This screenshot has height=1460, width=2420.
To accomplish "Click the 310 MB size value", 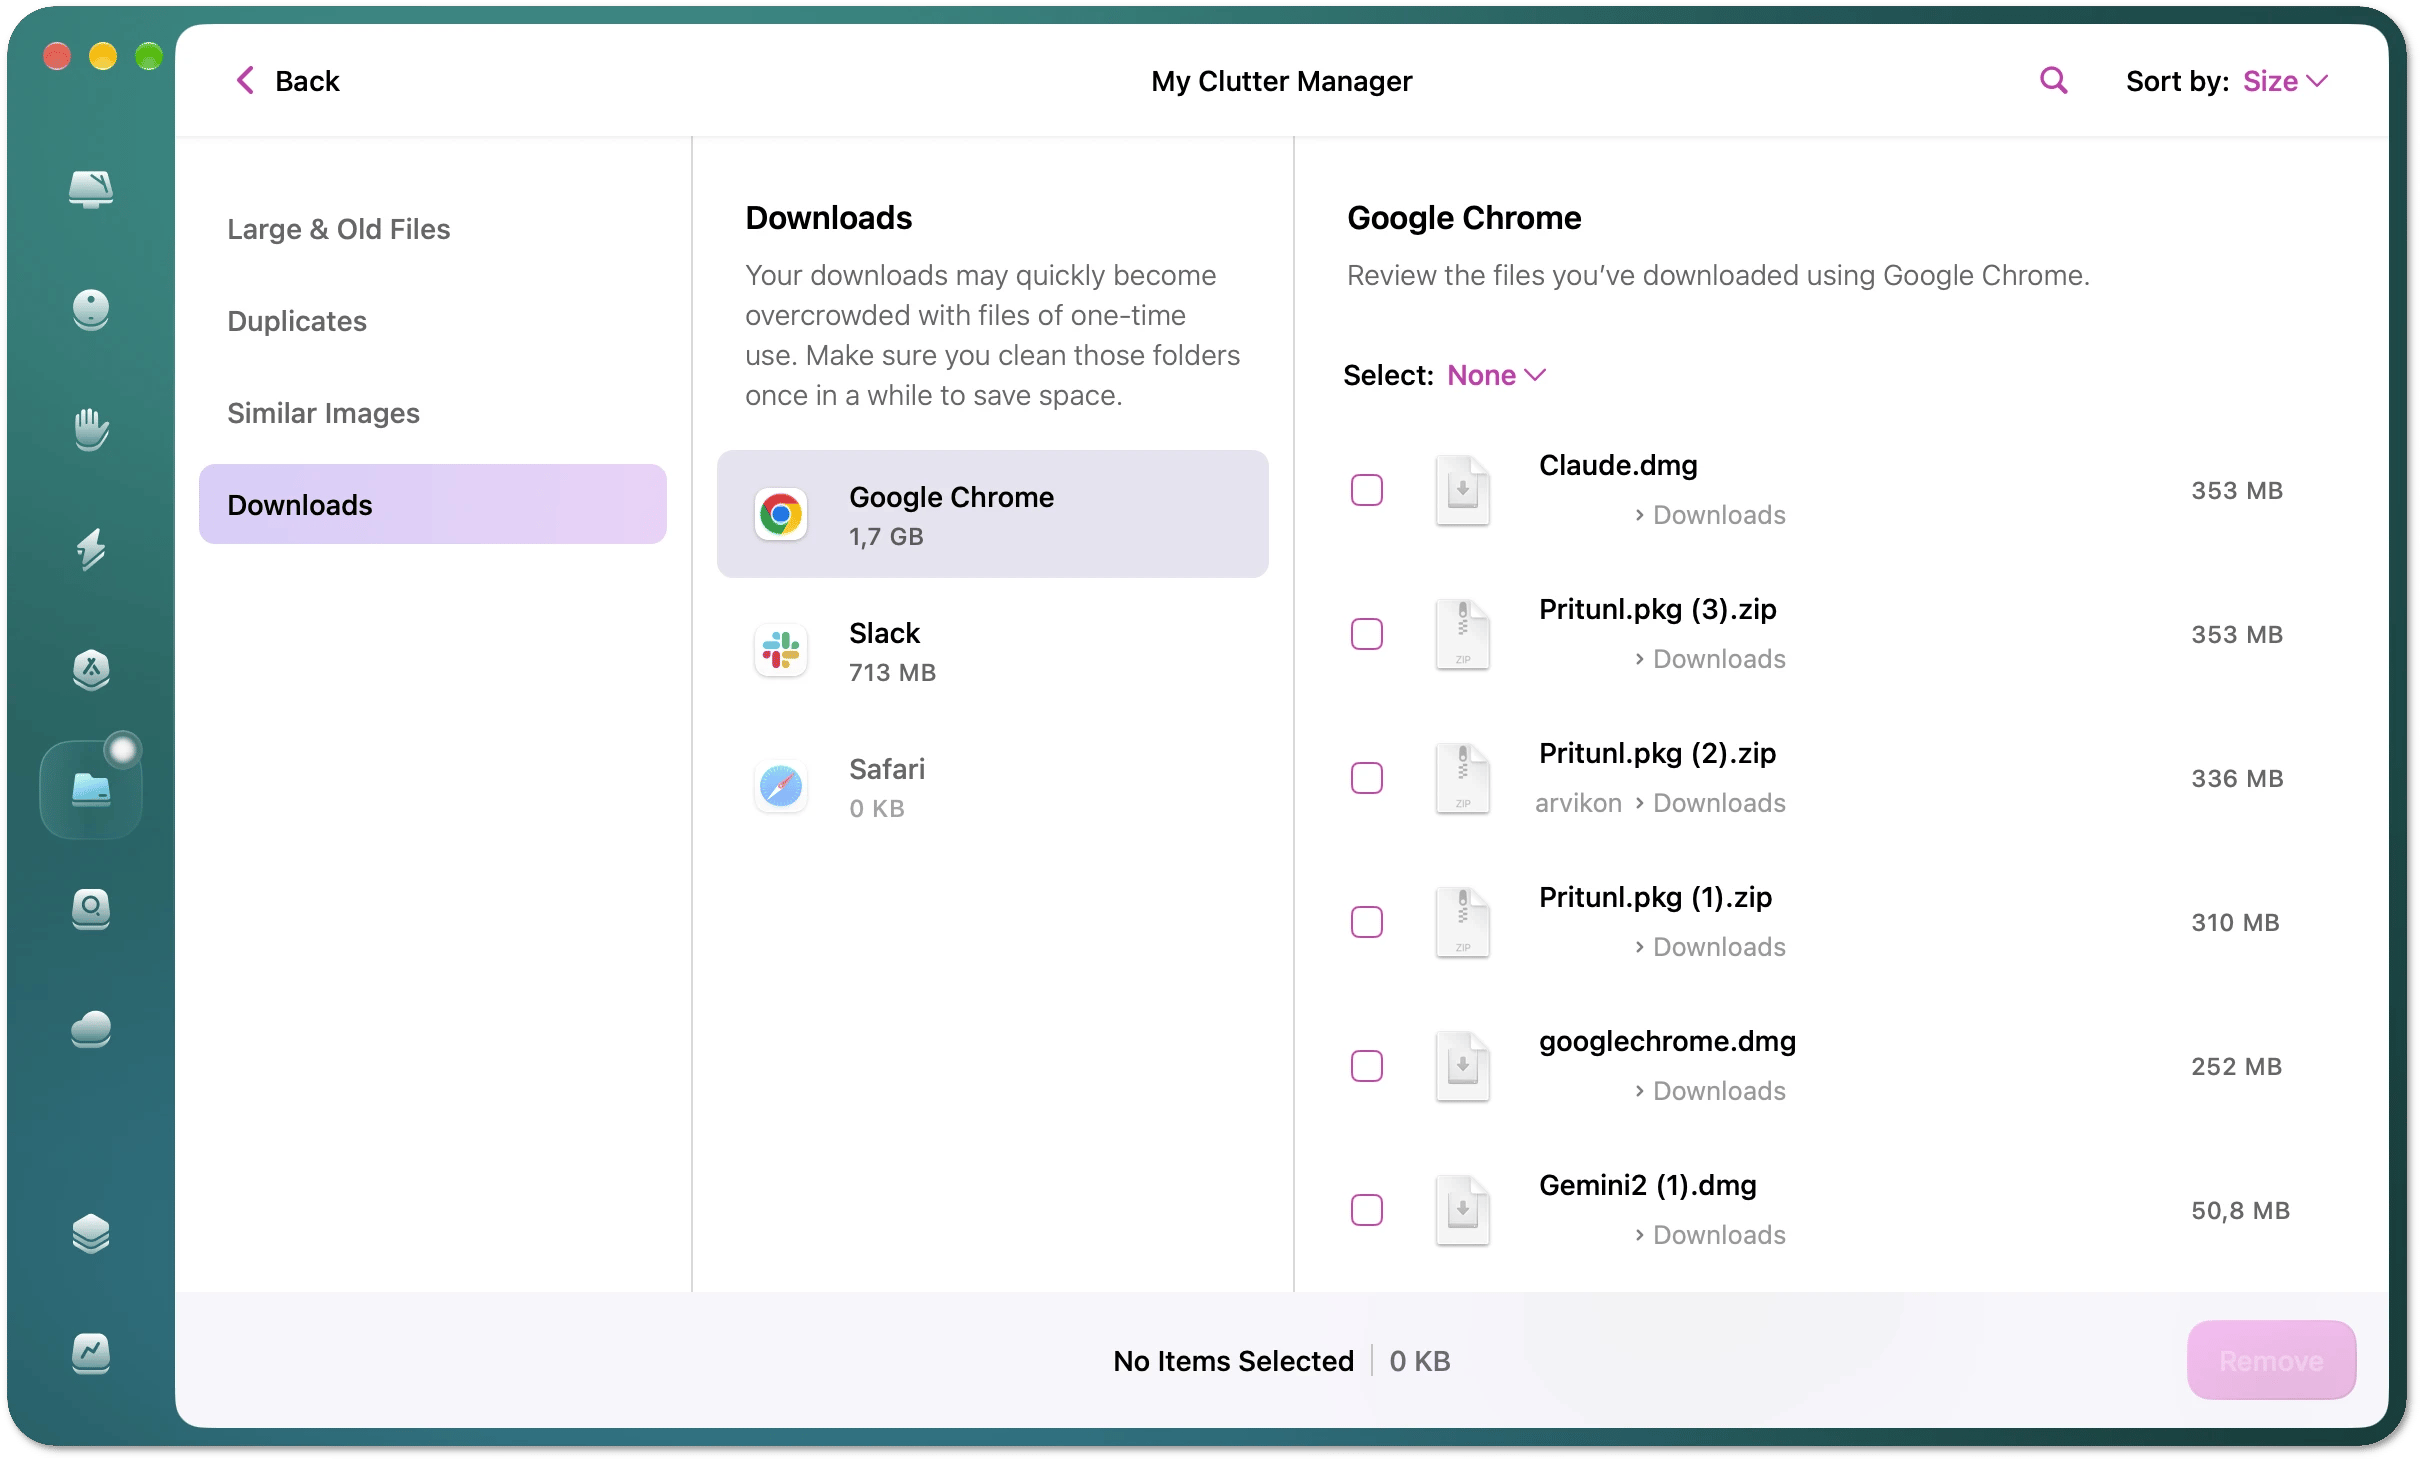I will pos(2235,922).
